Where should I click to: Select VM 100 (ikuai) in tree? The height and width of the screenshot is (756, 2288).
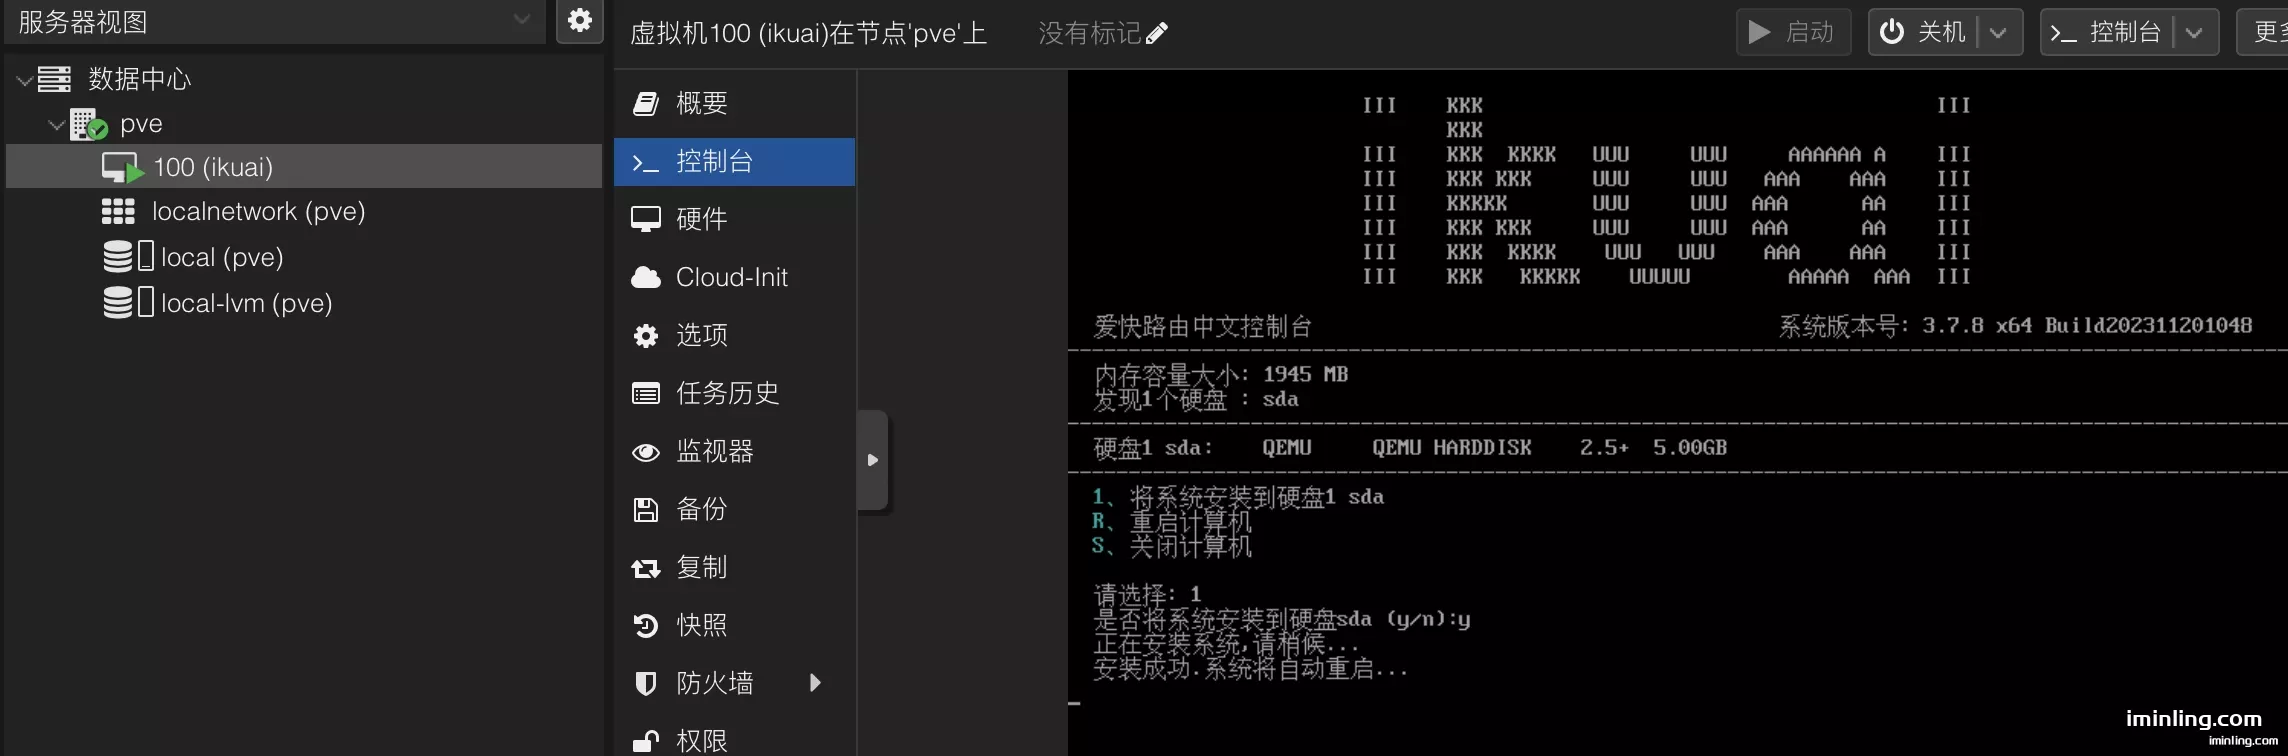click(304, 167)
